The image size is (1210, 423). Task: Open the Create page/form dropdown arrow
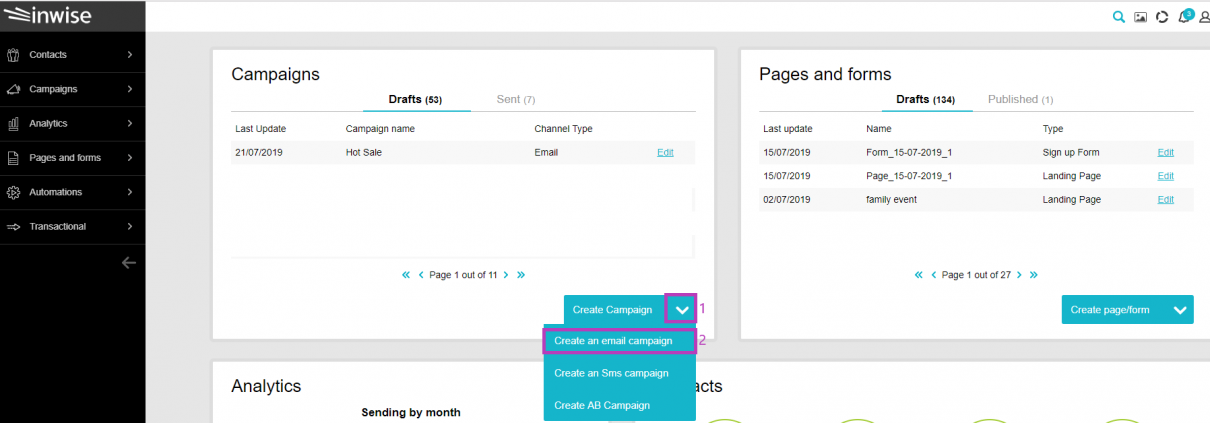click(1180, 310)
